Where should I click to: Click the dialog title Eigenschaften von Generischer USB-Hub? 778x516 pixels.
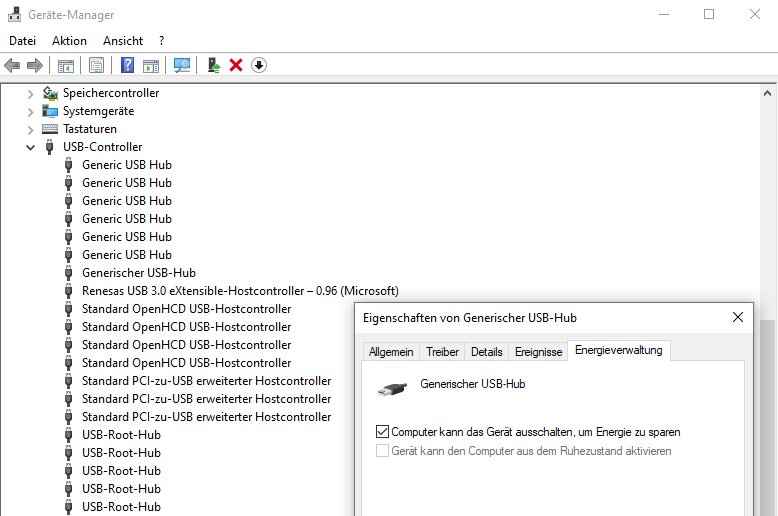pos(470,318)
